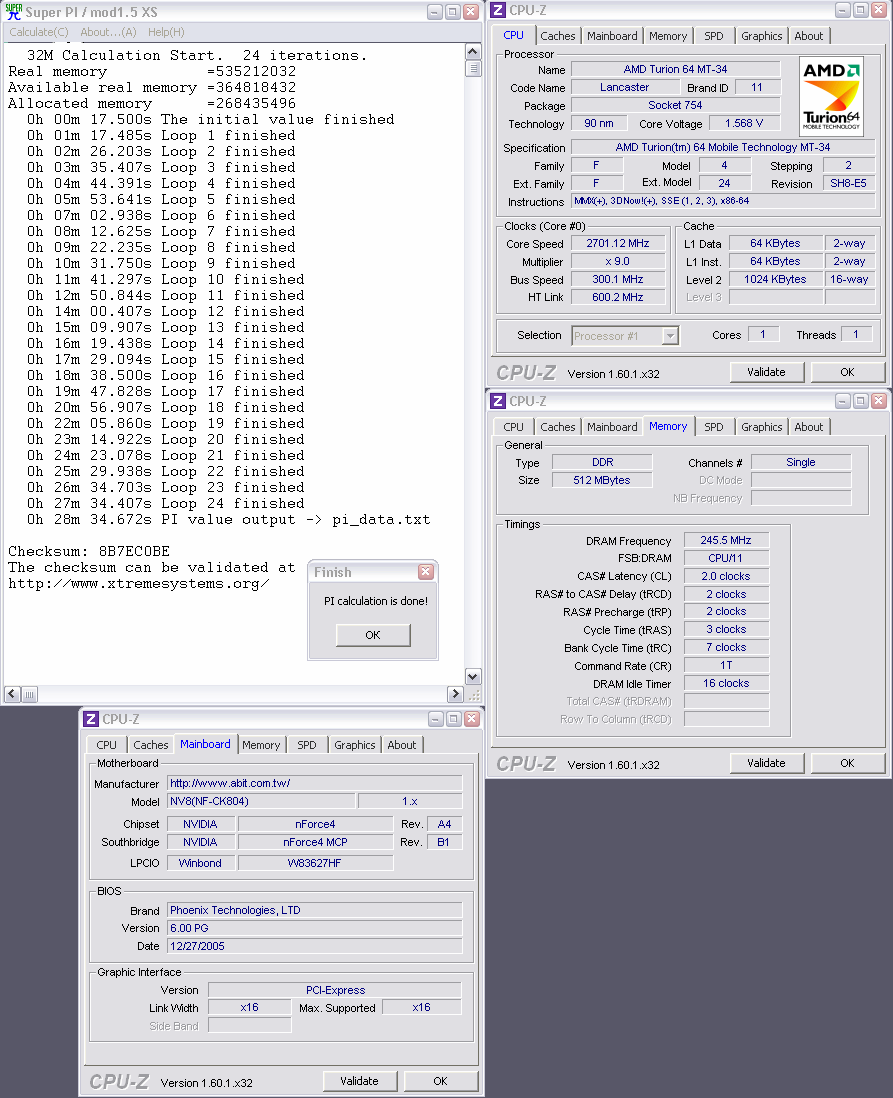Click the HT Link 600.2 MHz value
This screenshot has width=893, height=1098.
click(x=618, y=298)
